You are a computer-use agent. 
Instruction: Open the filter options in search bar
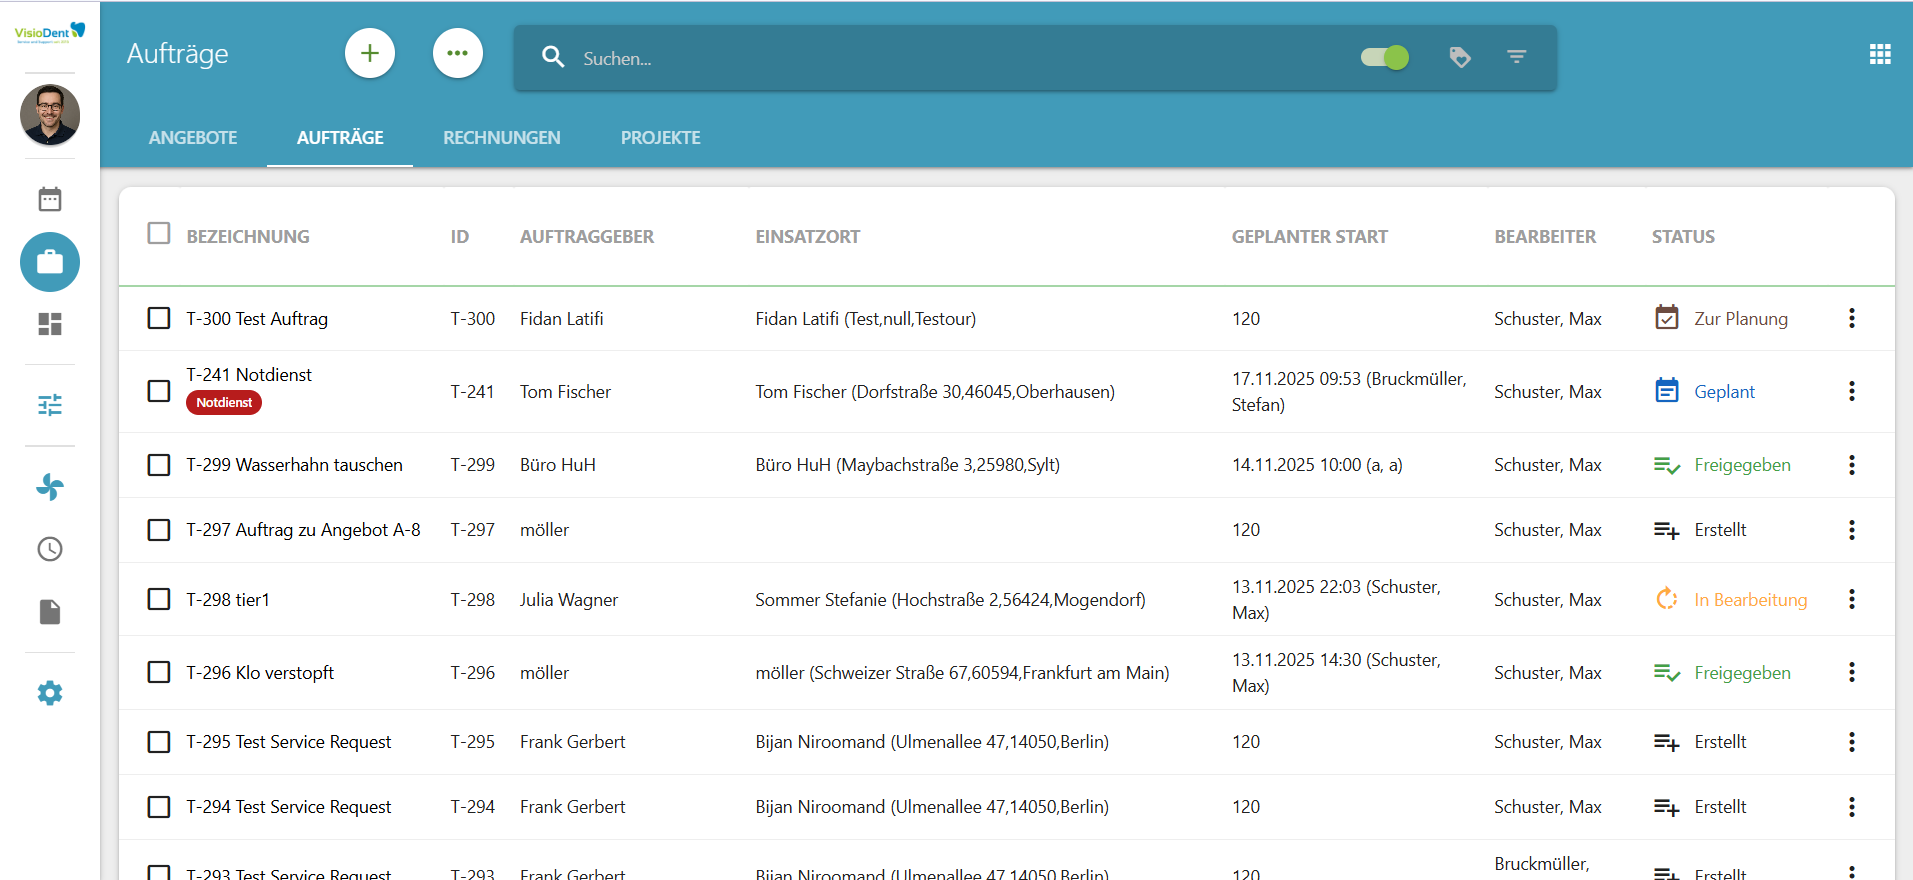(x=1516, y=58)
